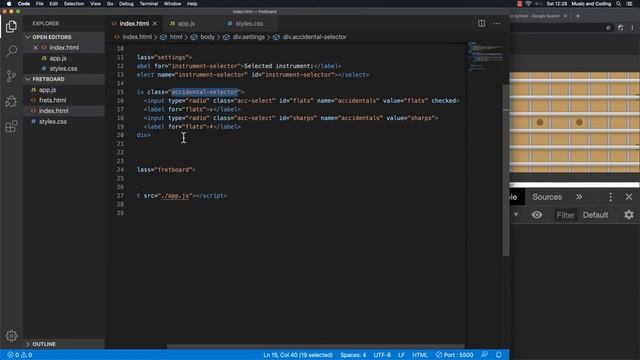Click the Ln 15, Col 40 cursor position
This screenshot has height=360, width=640.
(x=298, y=355)
